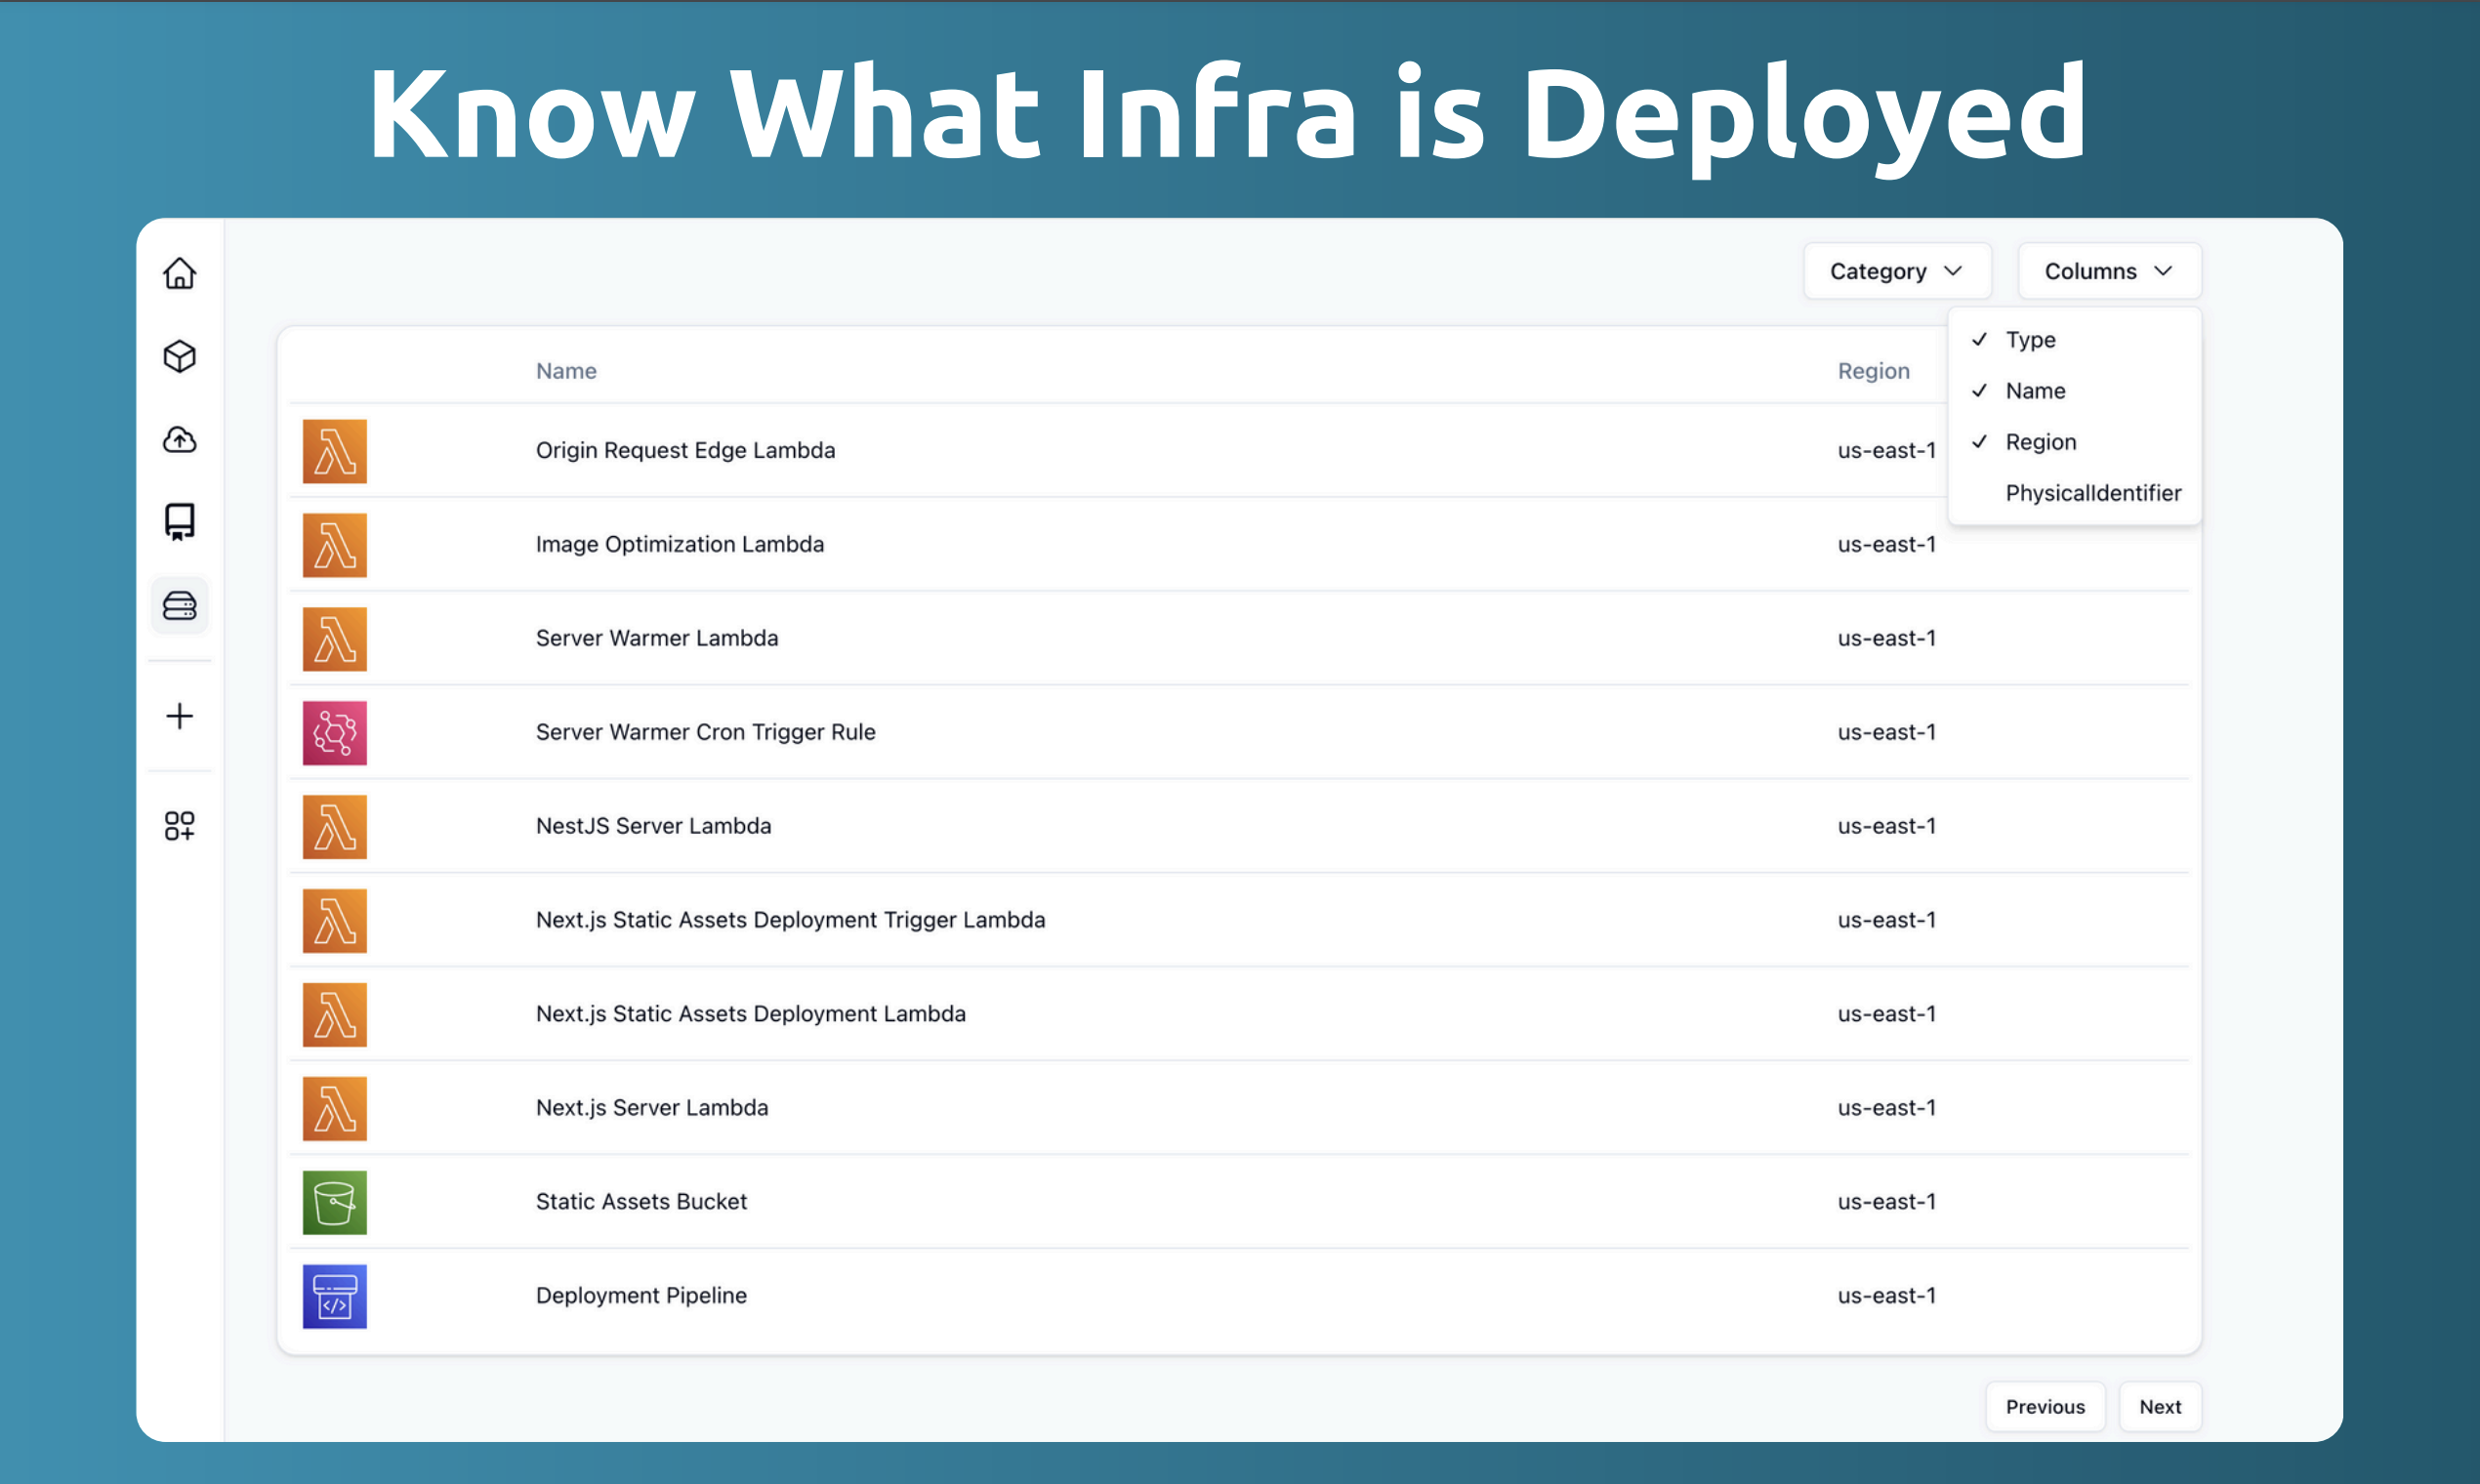Image resolution: width=2480 pixels, height=1484 pixels.
Task: Select 'NestJS Server Lambda' name
Action: 654,827
